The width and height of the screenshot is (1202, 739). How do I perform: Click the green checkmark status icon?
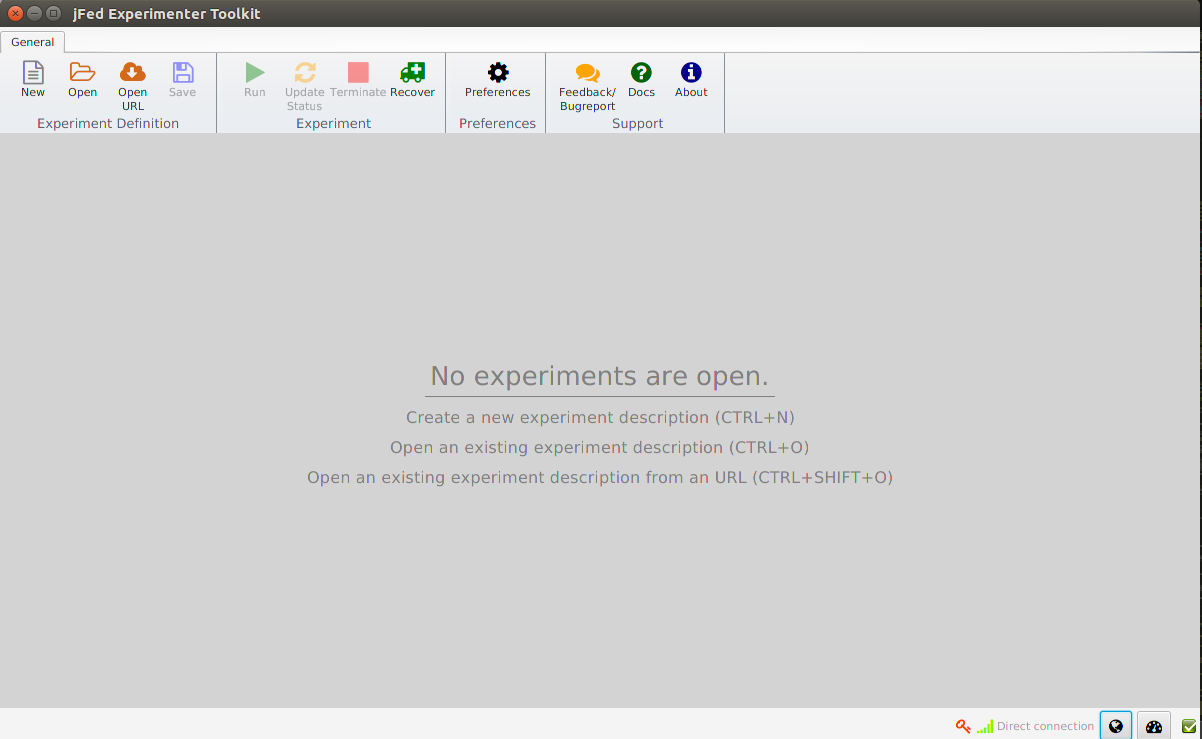point(1189,726)
